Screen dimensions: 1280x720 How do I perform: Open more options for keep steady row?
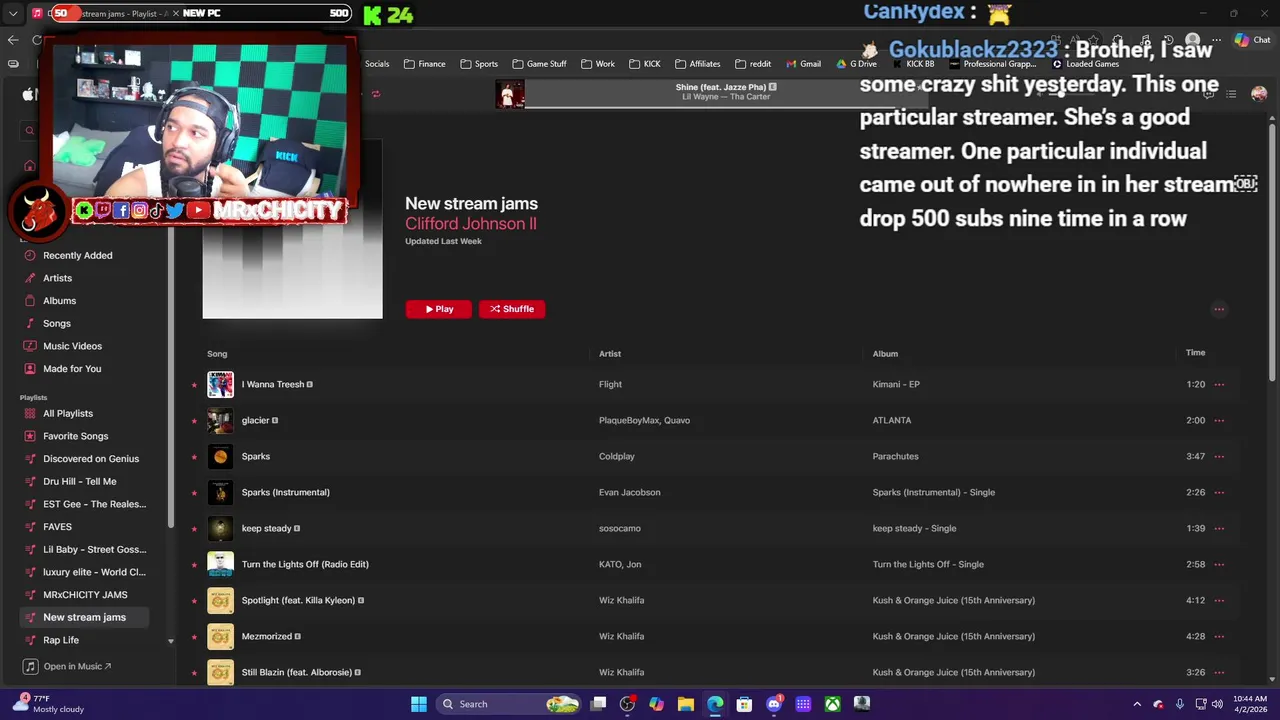(1219, 528)
